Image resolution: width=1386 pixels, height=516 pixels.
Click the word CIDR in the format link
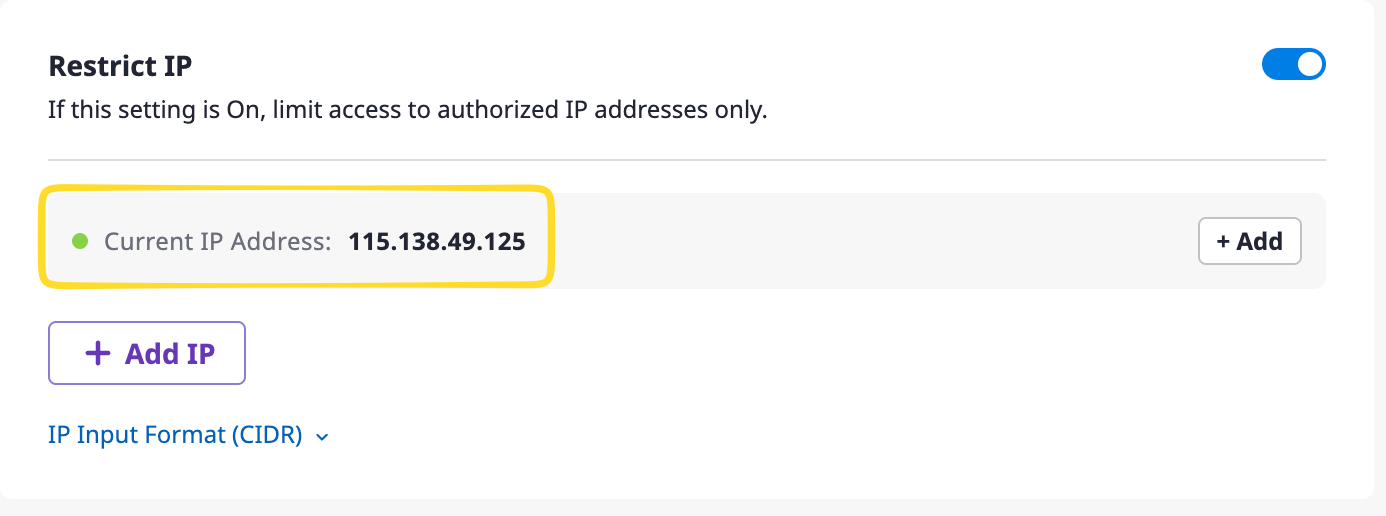(270, 436)
